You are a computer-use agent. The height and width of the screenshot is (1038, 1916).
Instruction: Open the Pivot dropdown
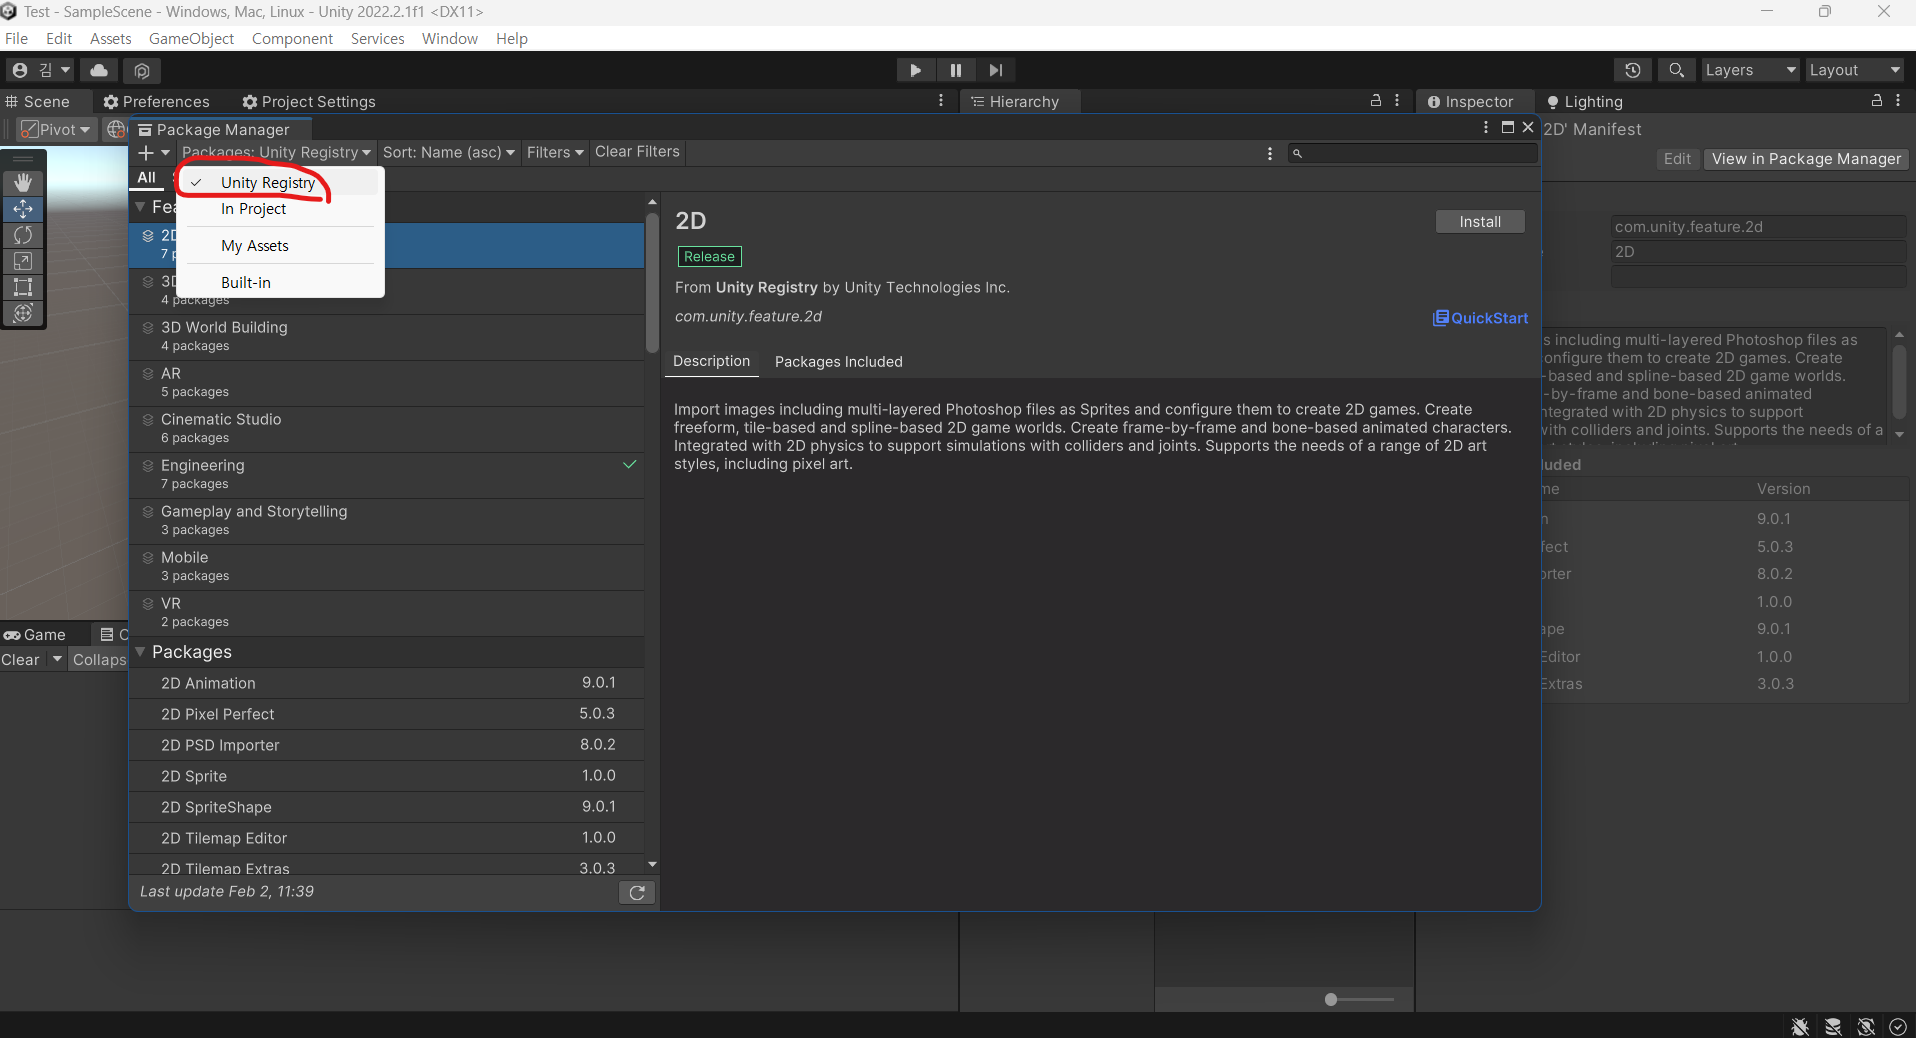pyautogui.click(x=56, y=130)
